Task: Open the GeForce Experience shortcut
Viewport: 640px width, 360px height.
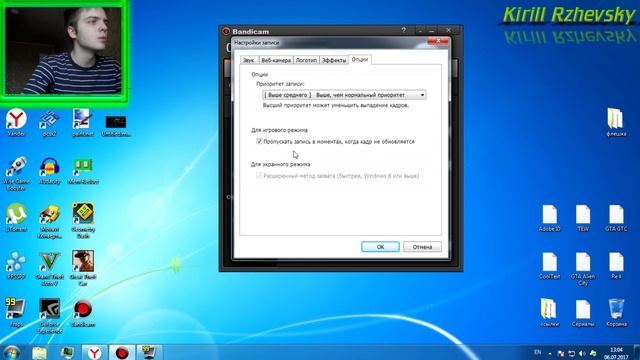Action: click(49, 316)
